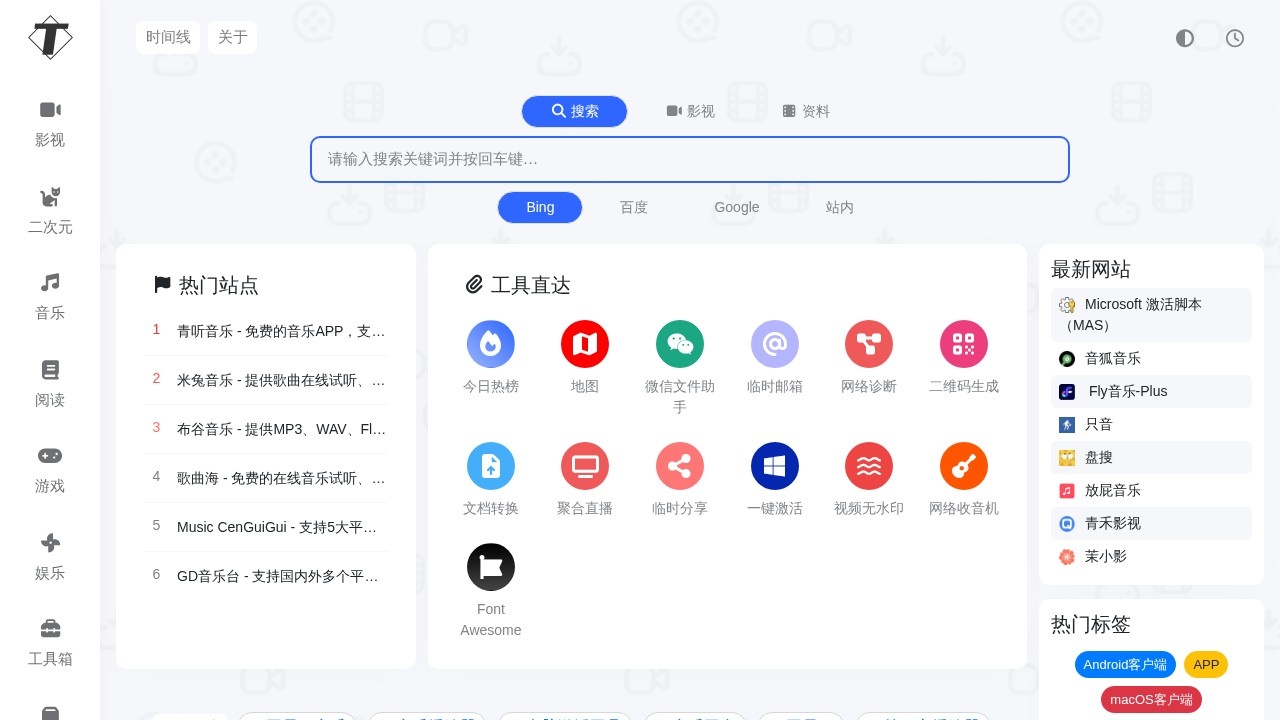Switch to the 资料 search tab
This screenshot has width=1280, height=720.
coord(806,111)
